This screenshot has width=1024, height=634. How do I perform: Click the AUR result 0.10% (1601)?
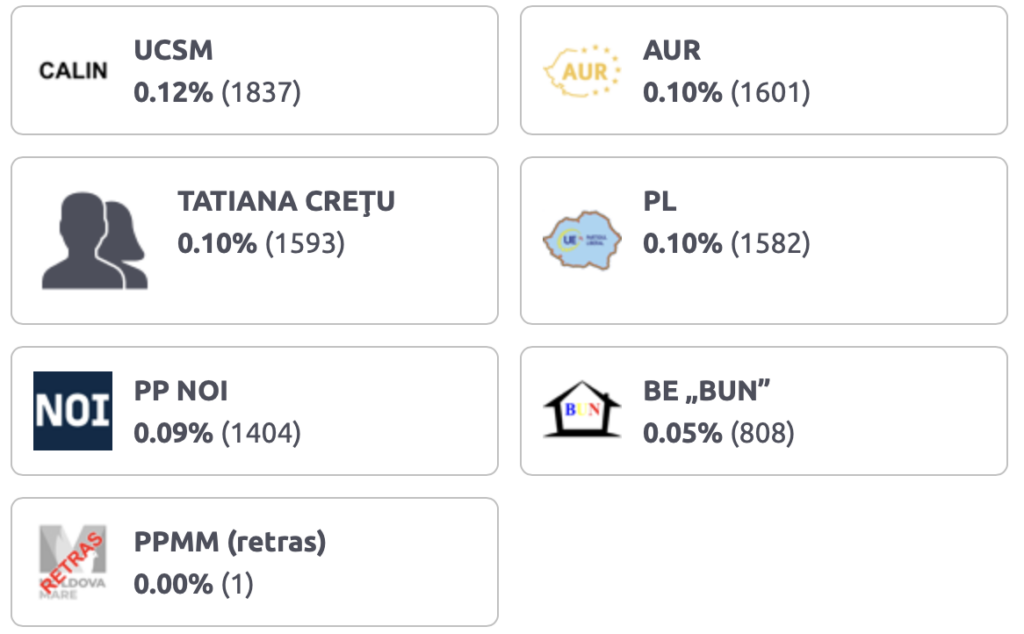pyautogui.click(x=726, y=93)
